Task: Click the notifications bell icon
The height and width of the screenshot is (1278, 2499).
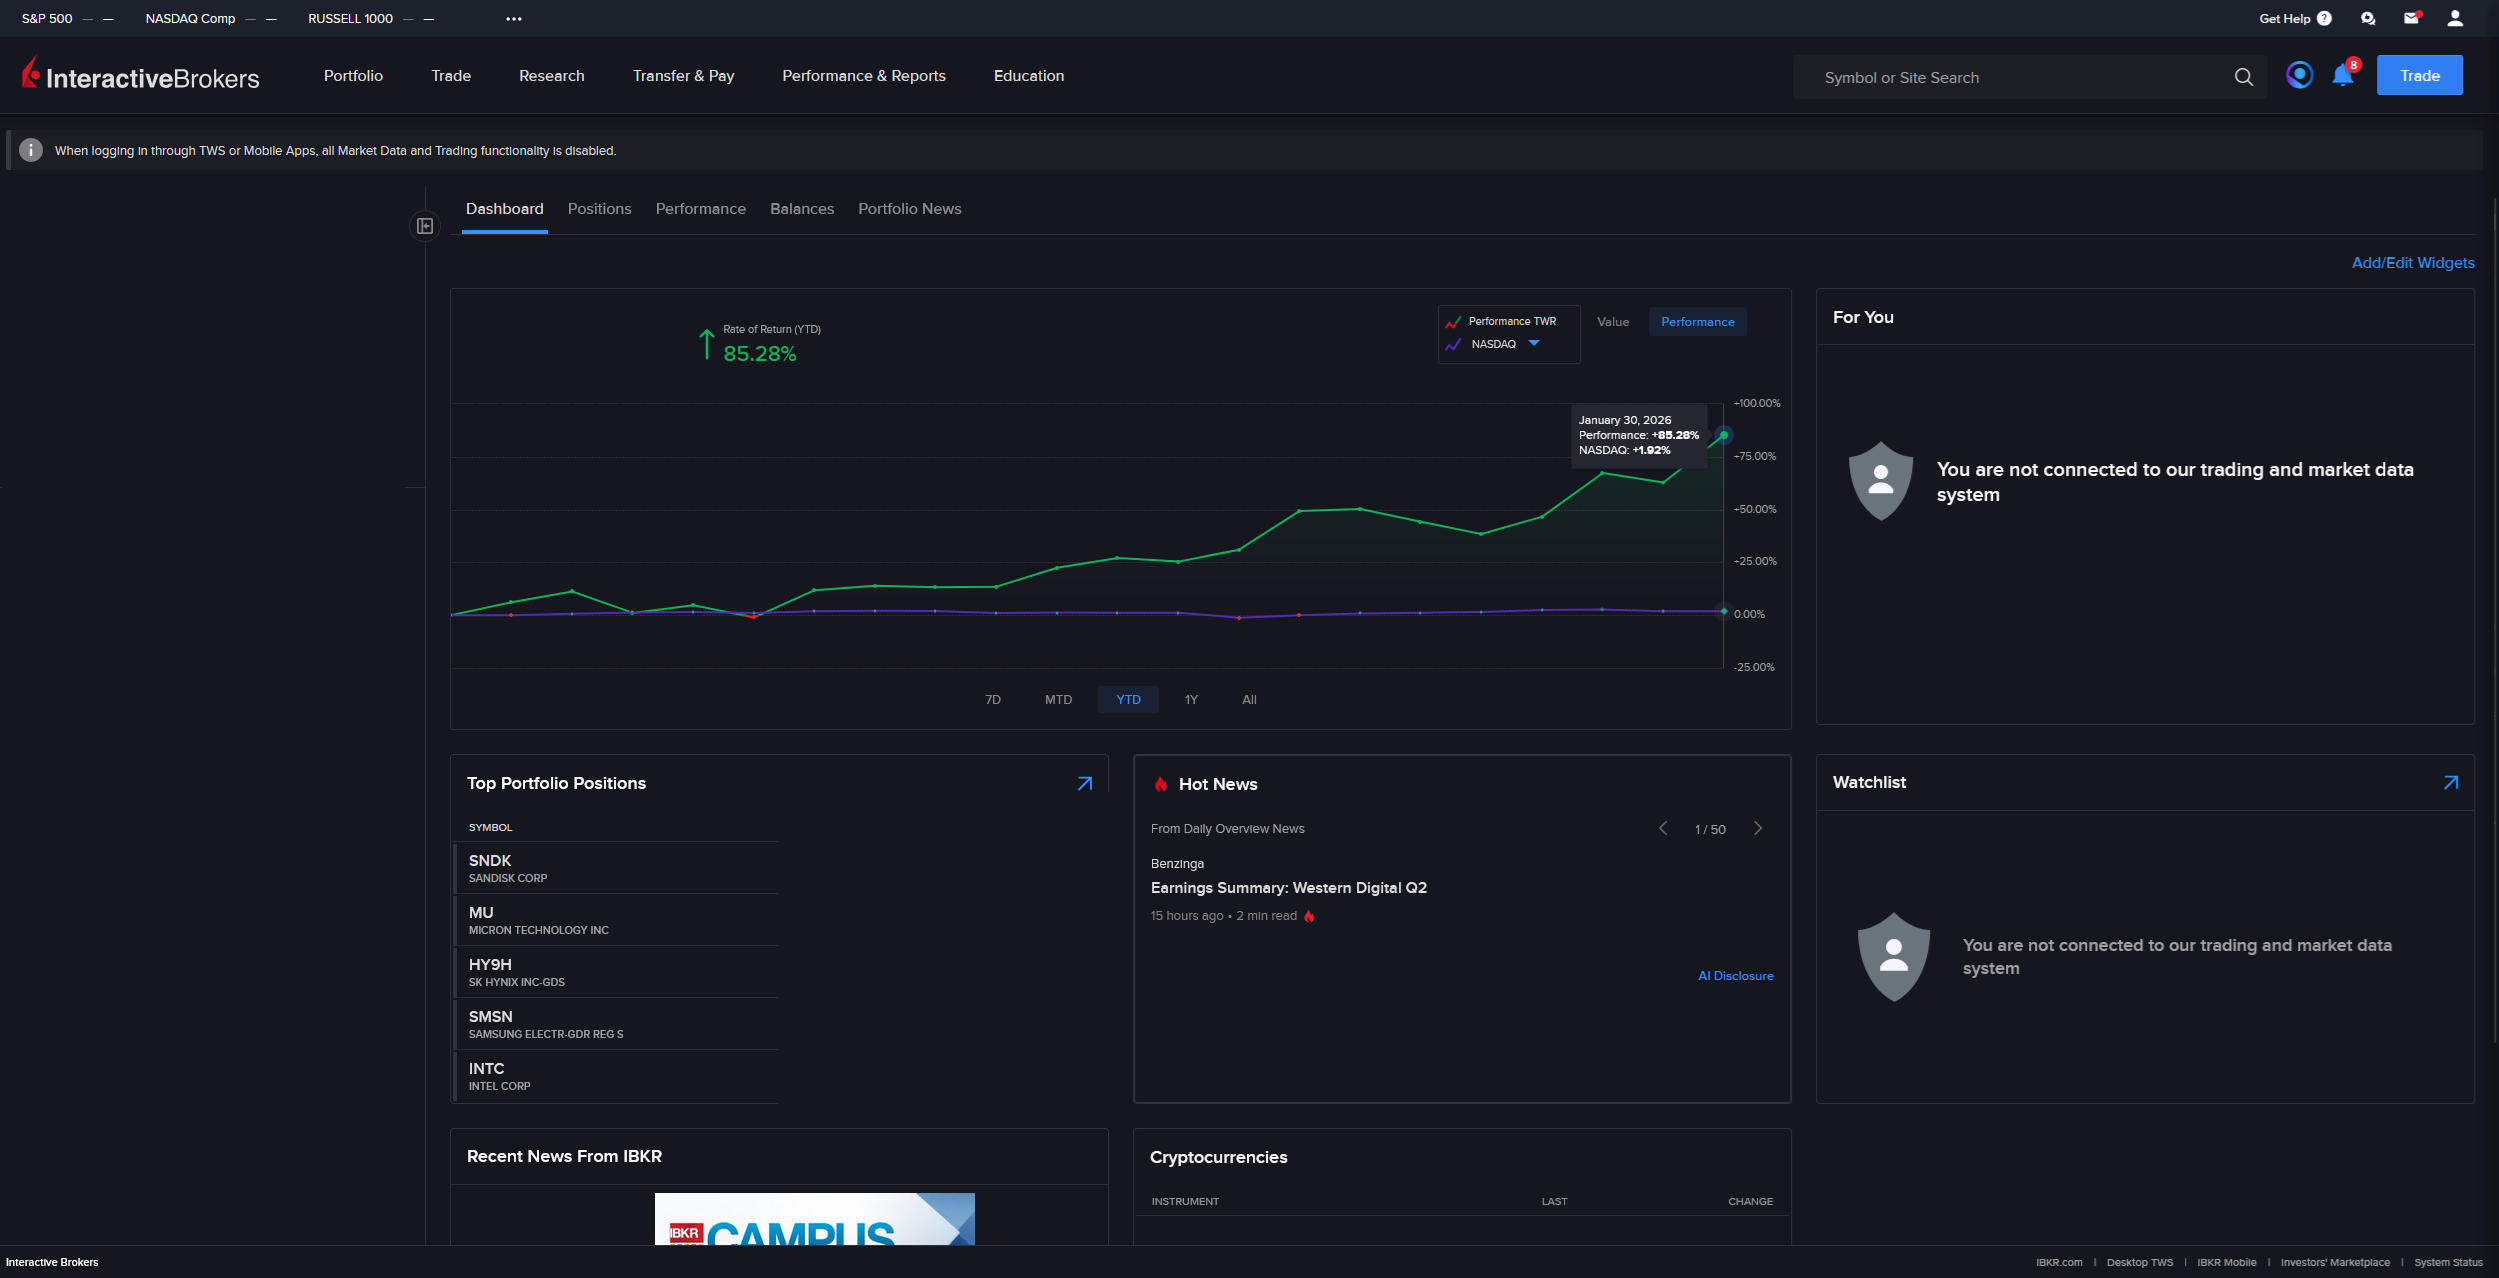Action: pos(2342,76)
